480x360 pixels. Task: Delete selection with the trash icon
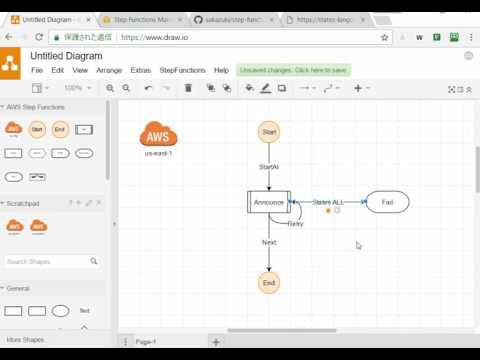pos(188,88)
